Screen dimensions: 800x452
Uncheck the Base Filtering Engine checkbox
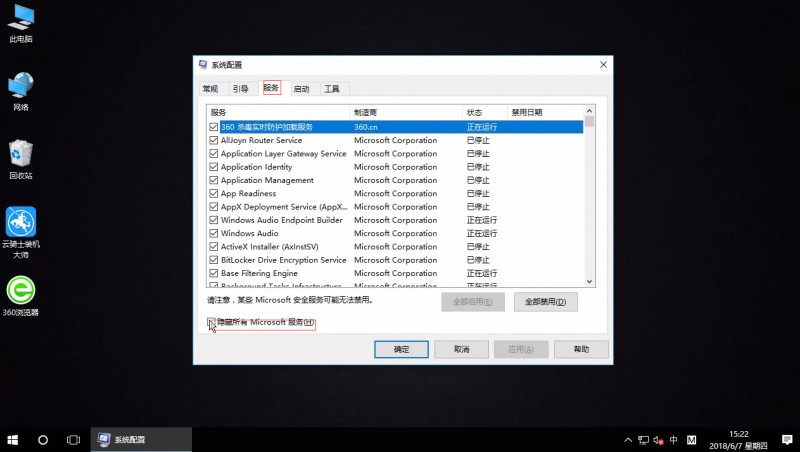pyautogui.click(x=214, y=273)
